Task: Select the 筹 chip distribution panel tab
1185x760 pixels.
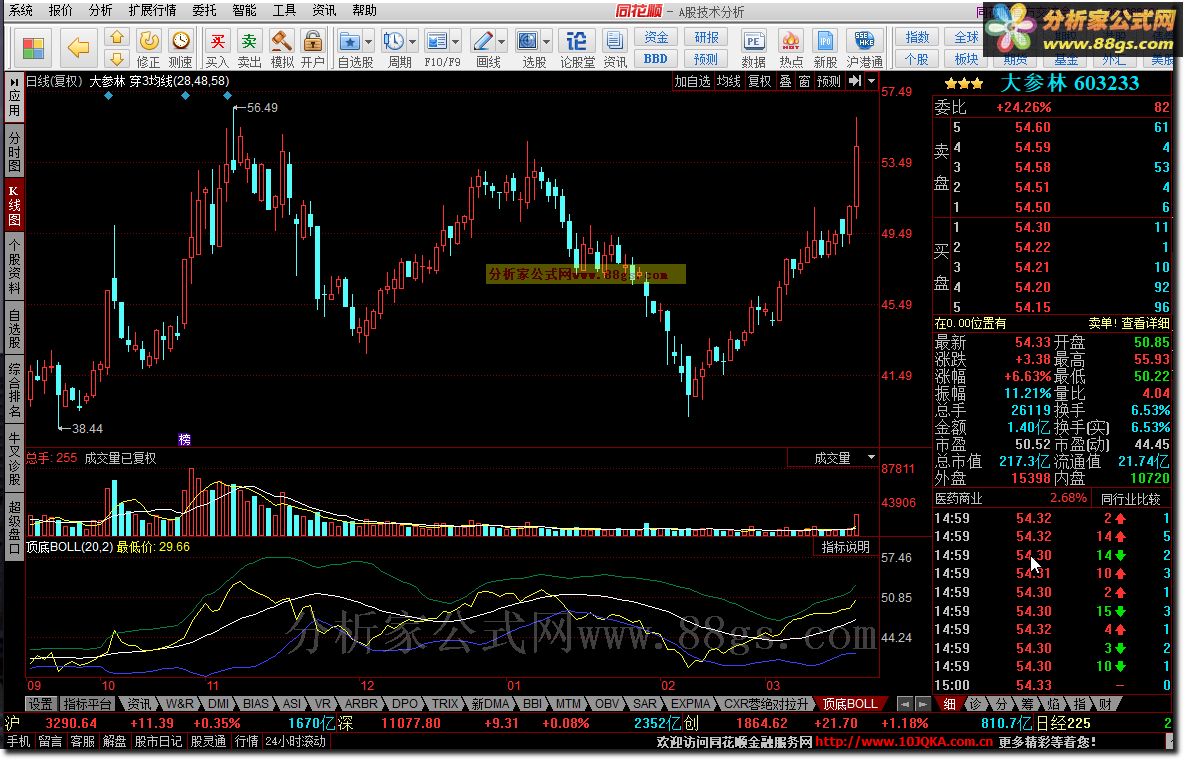Action: (1028, 704)
